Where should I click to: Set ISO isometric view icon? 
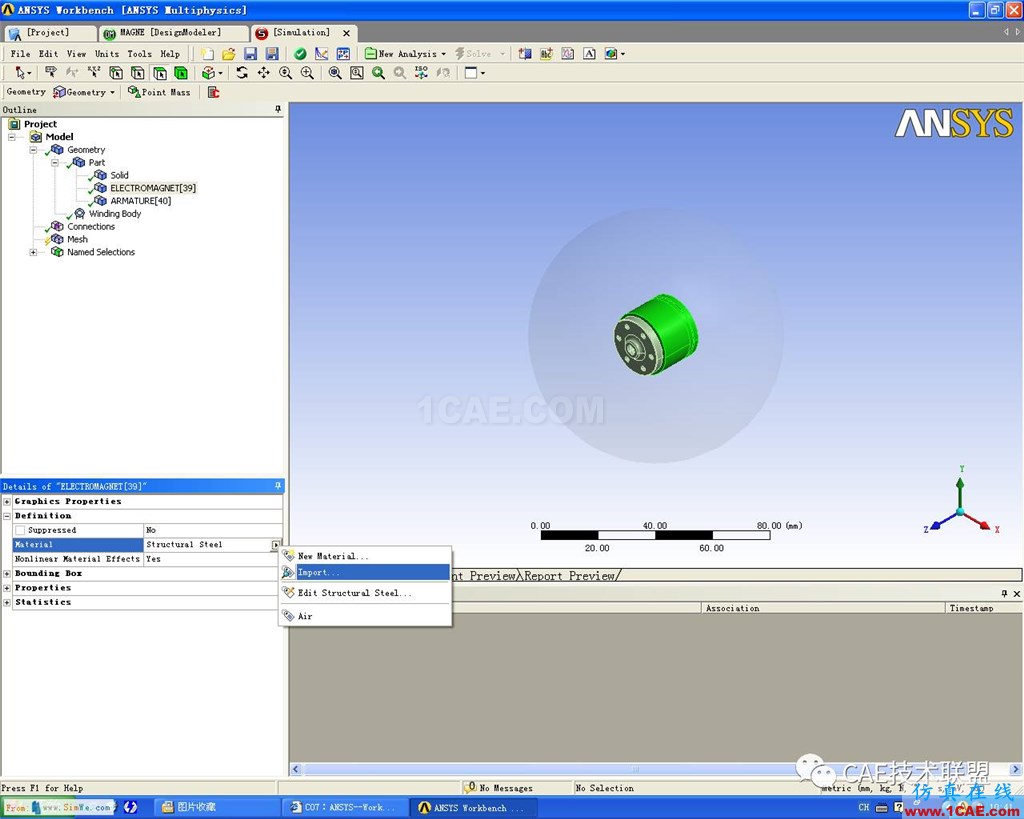tap(421, 72)
